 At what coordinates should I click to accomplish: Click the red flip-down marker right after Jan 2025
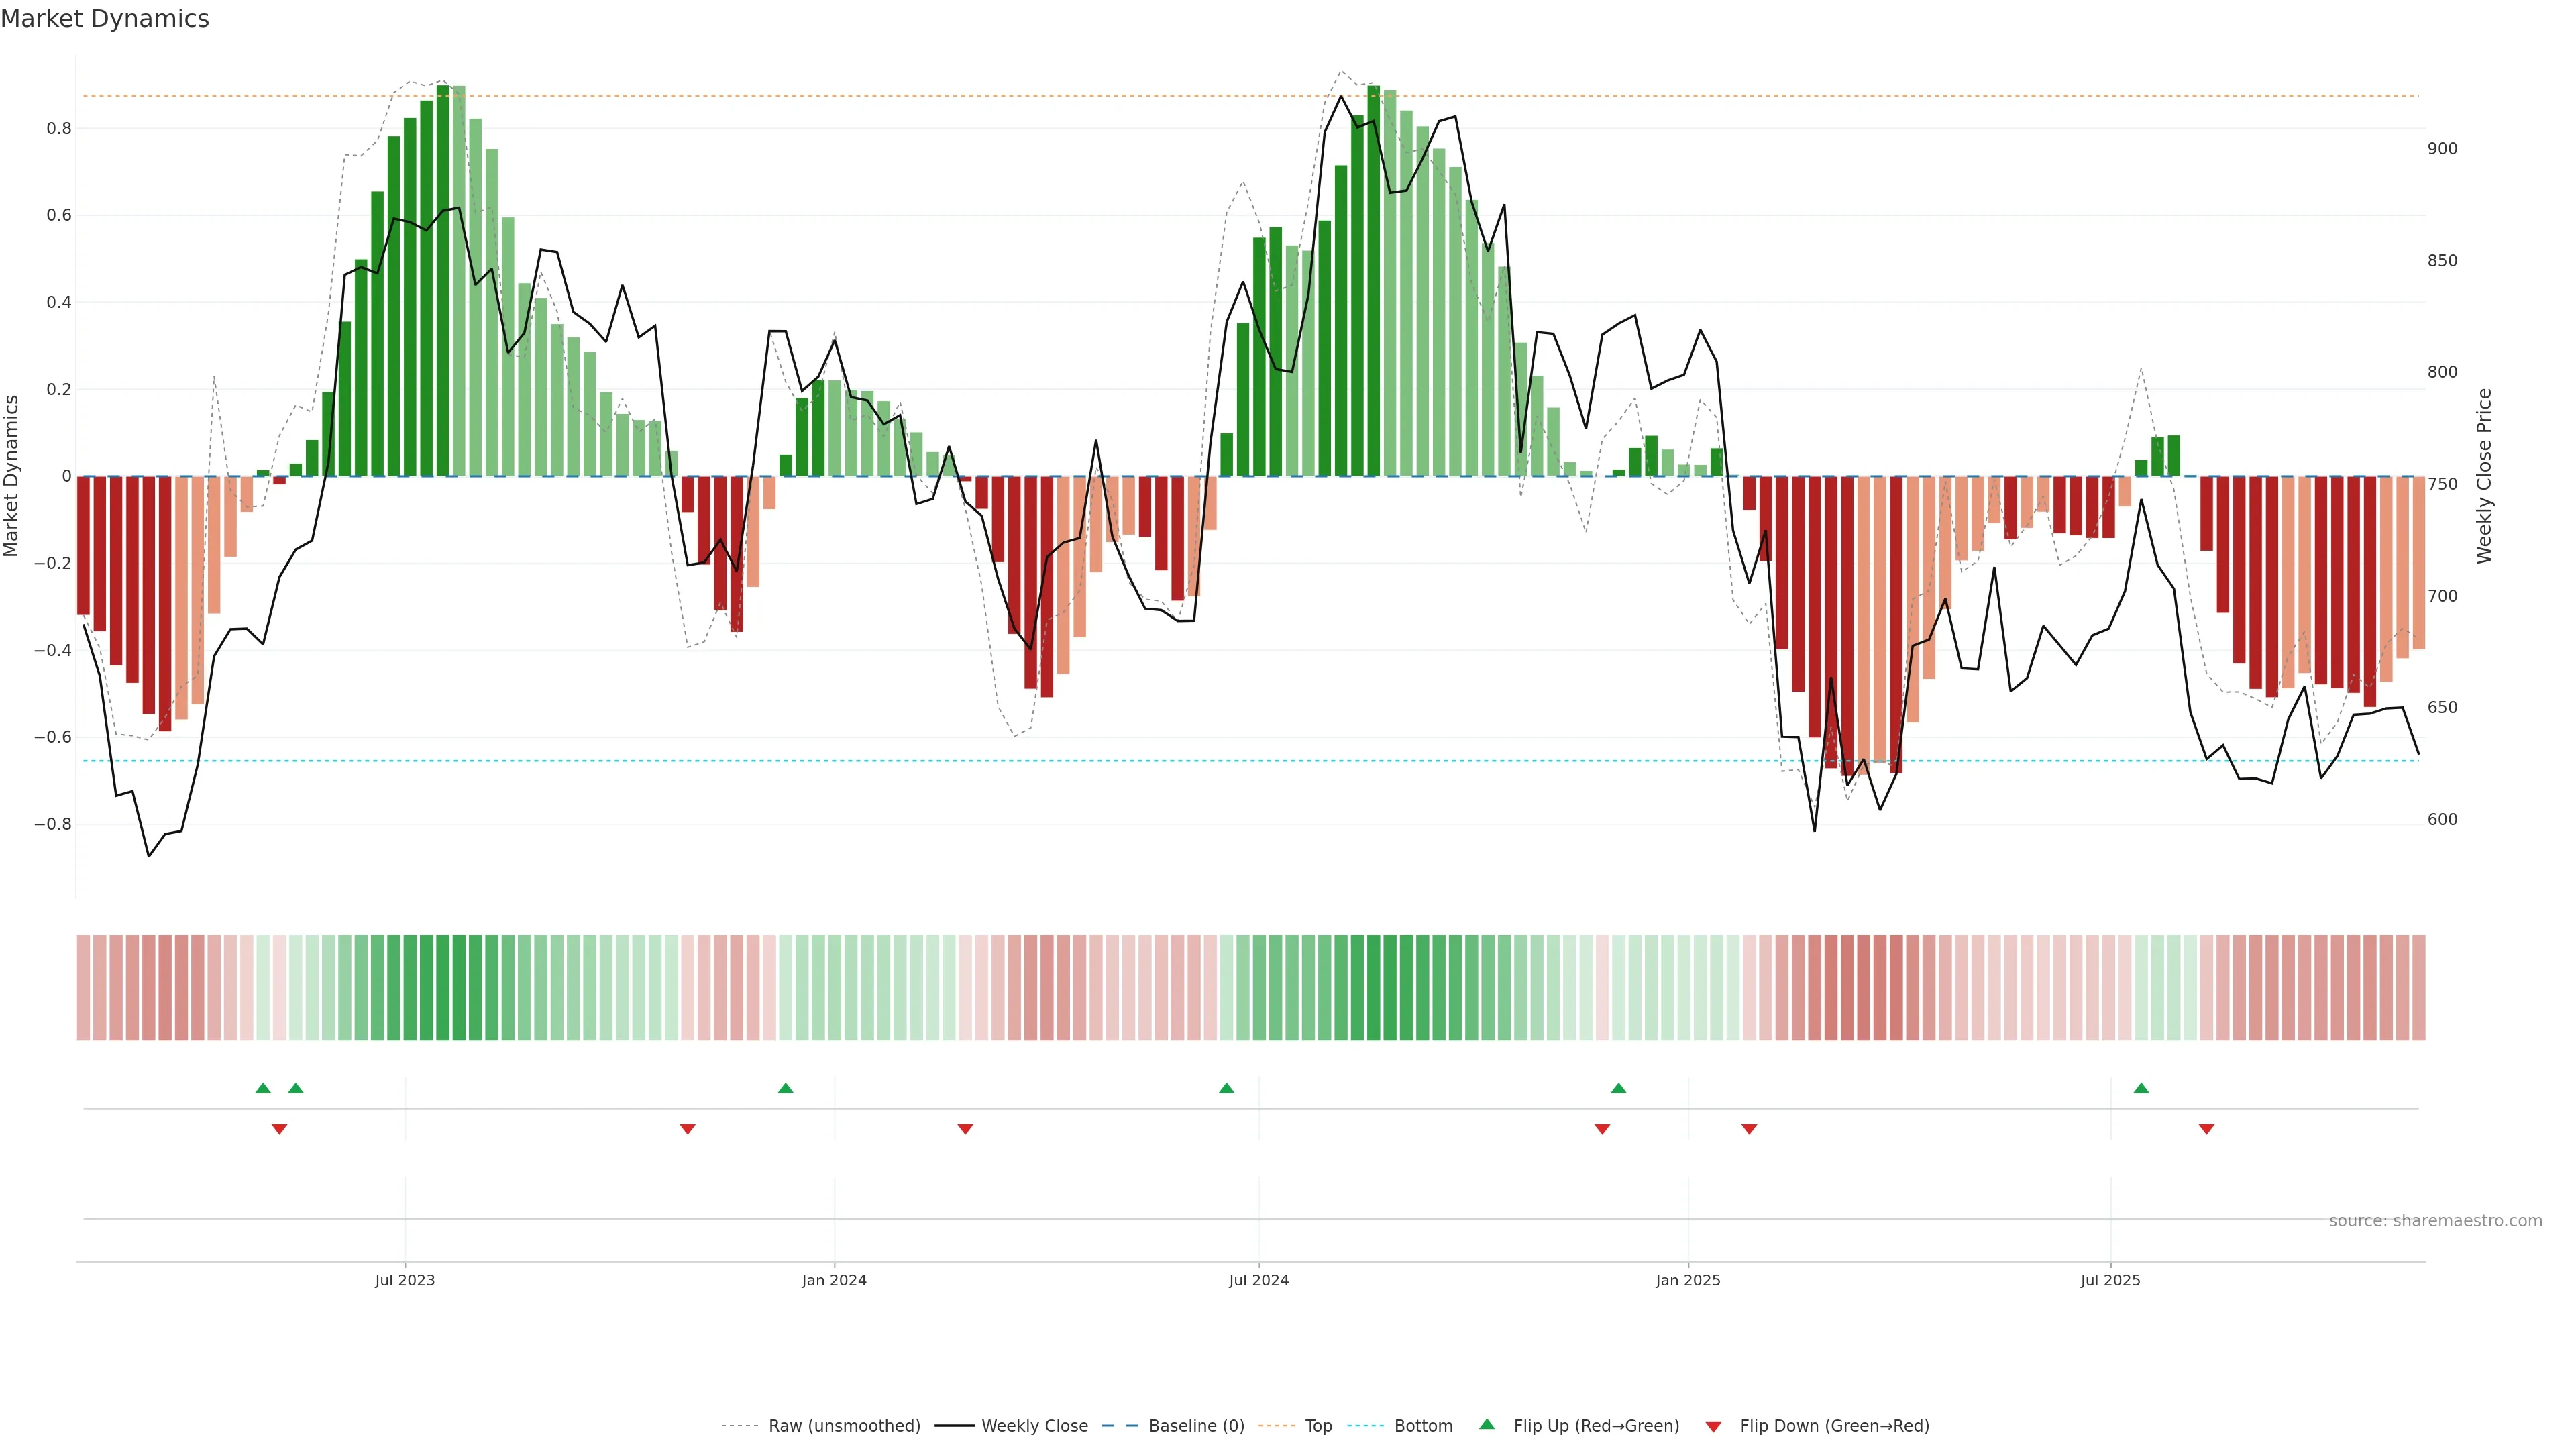click(x=1749, y=1129)
